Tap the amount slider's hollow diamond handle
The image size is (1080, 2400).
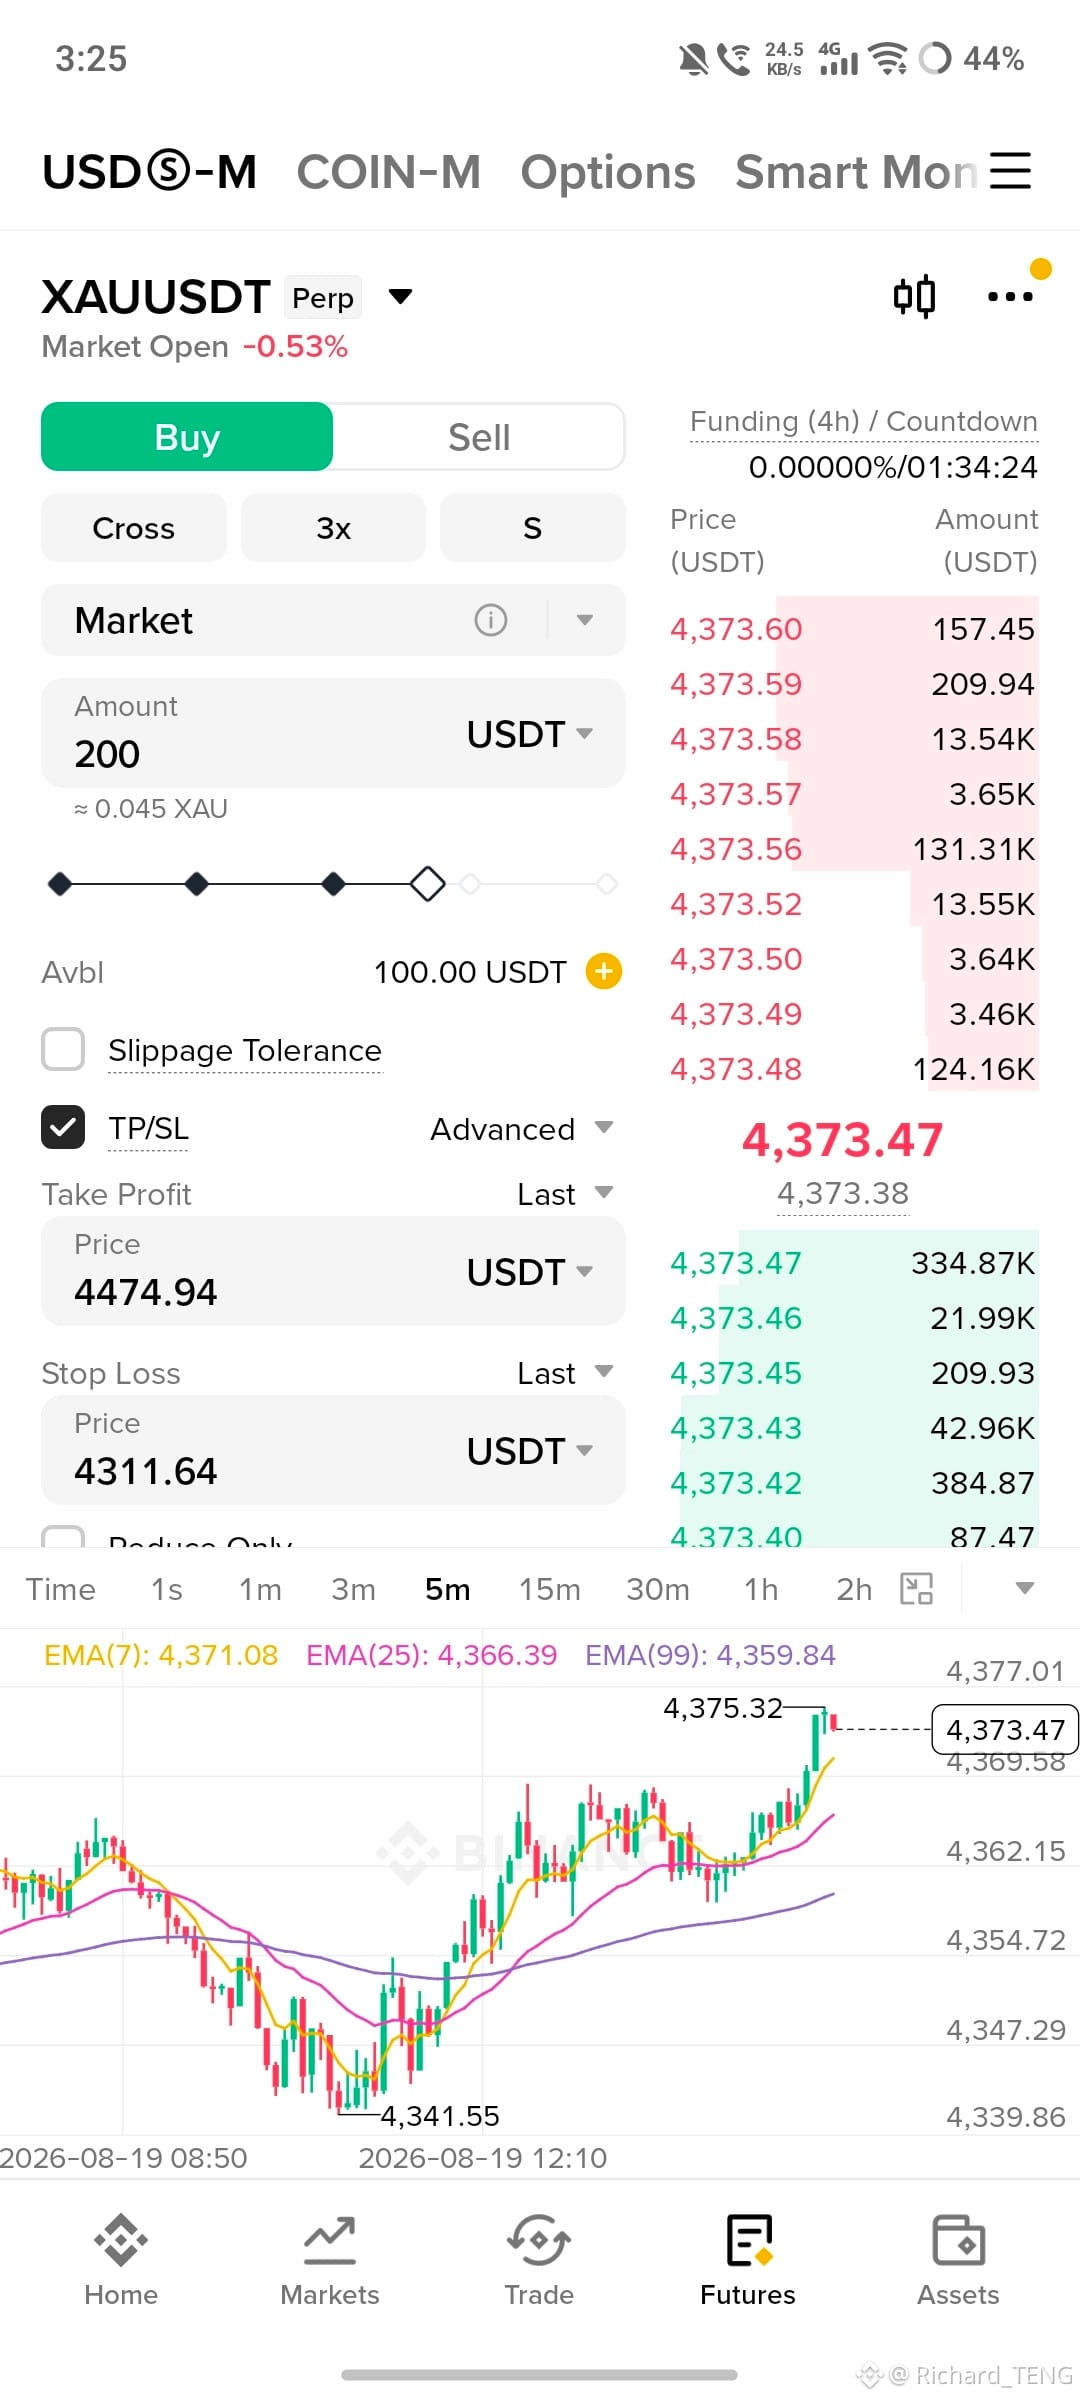tap(428, 884)
